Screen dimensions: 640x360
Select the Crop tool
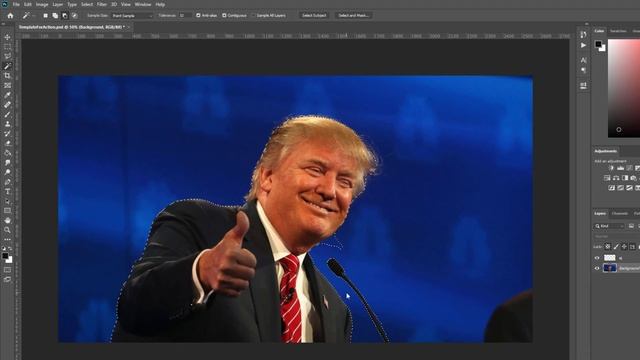(x=7, y=76)
